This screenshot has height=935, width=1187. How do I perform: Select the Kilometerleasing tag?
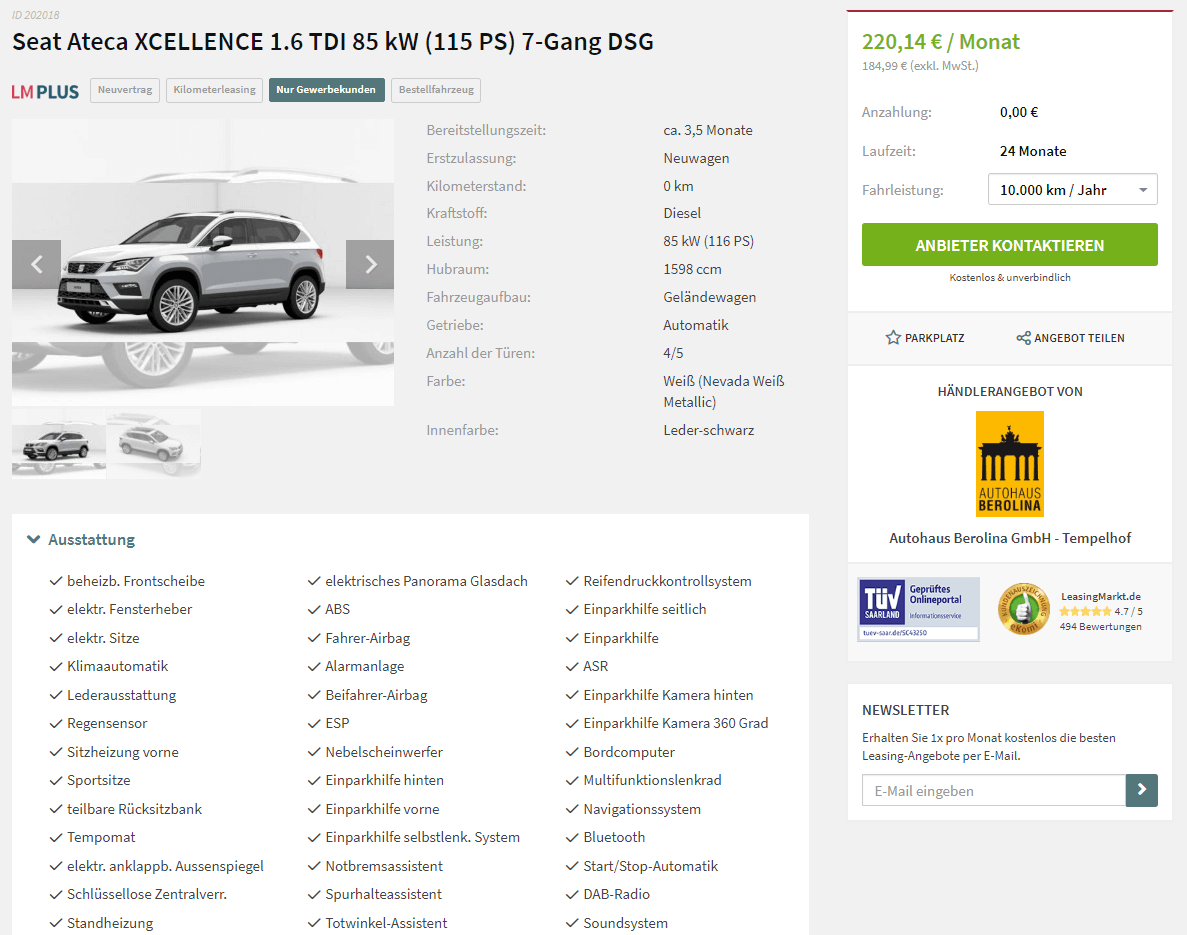point(214,90)
